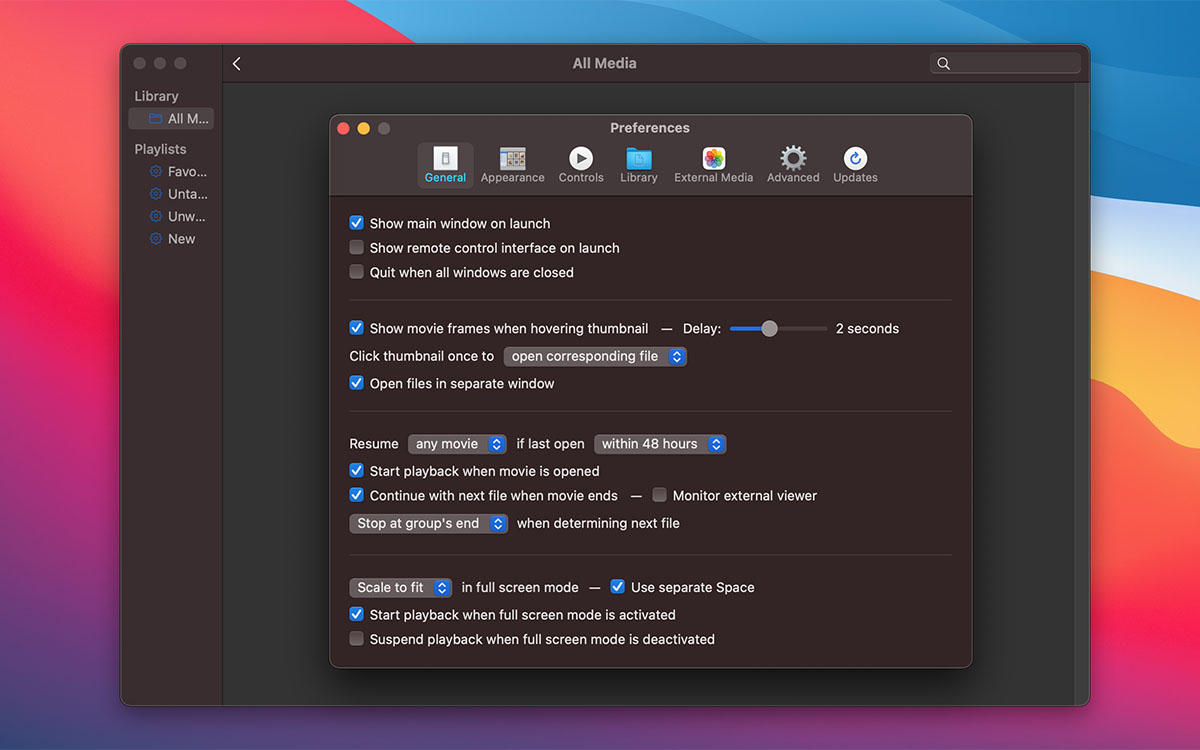Check the Monitor external viewer box
The height and width of the screenshot is (750, 1200).
[659, 495]
